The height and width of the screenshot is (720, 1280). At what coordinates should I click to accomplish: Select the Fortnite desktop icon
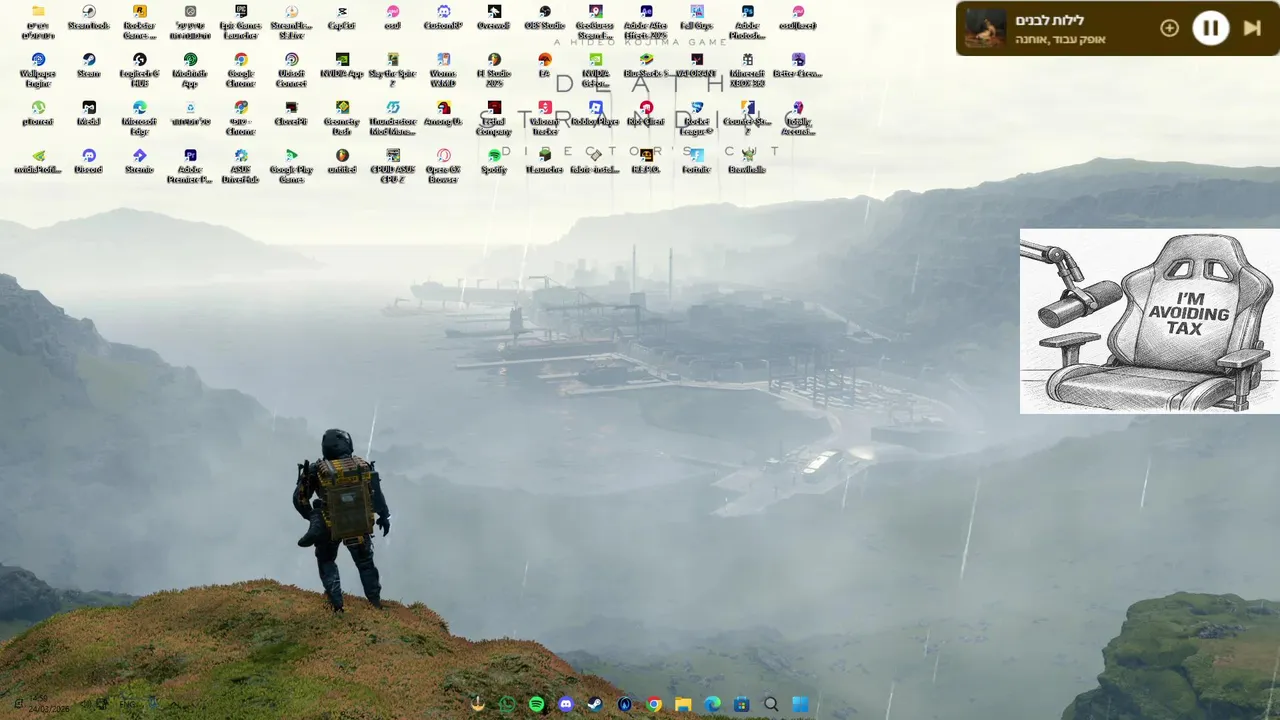coord(697,162)
